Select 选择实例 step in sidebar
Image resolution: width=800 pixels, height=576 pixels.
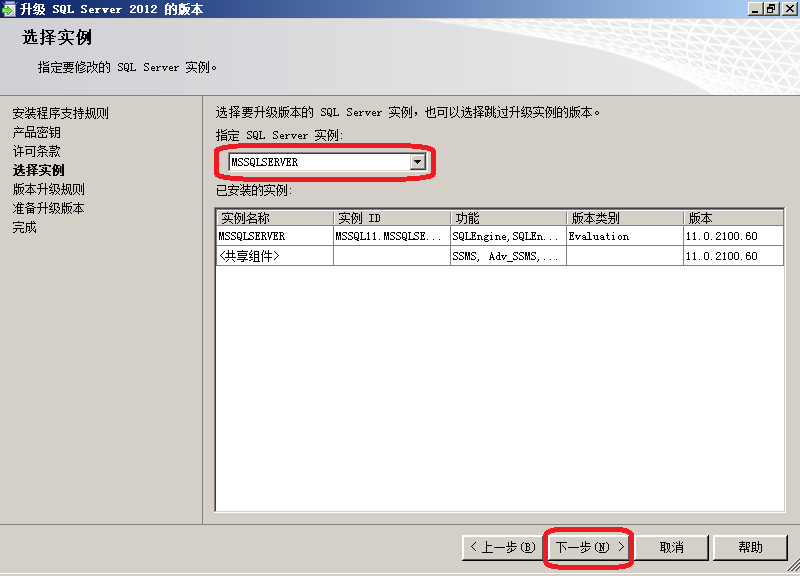click(x=38, y=170)
